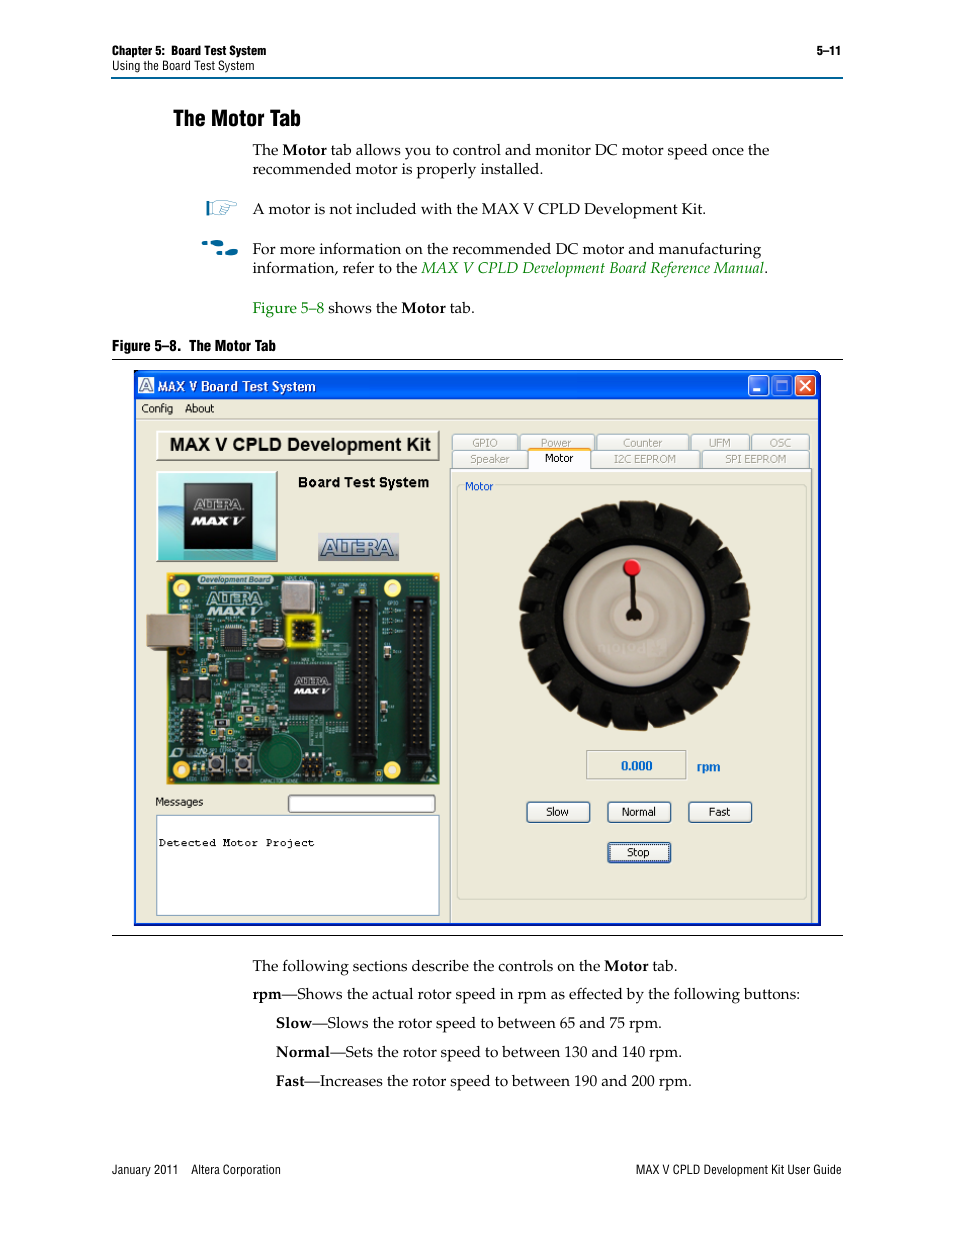Maximize the Board Test System window
This screenshot has height=1235, width=954.
point(782,386)
